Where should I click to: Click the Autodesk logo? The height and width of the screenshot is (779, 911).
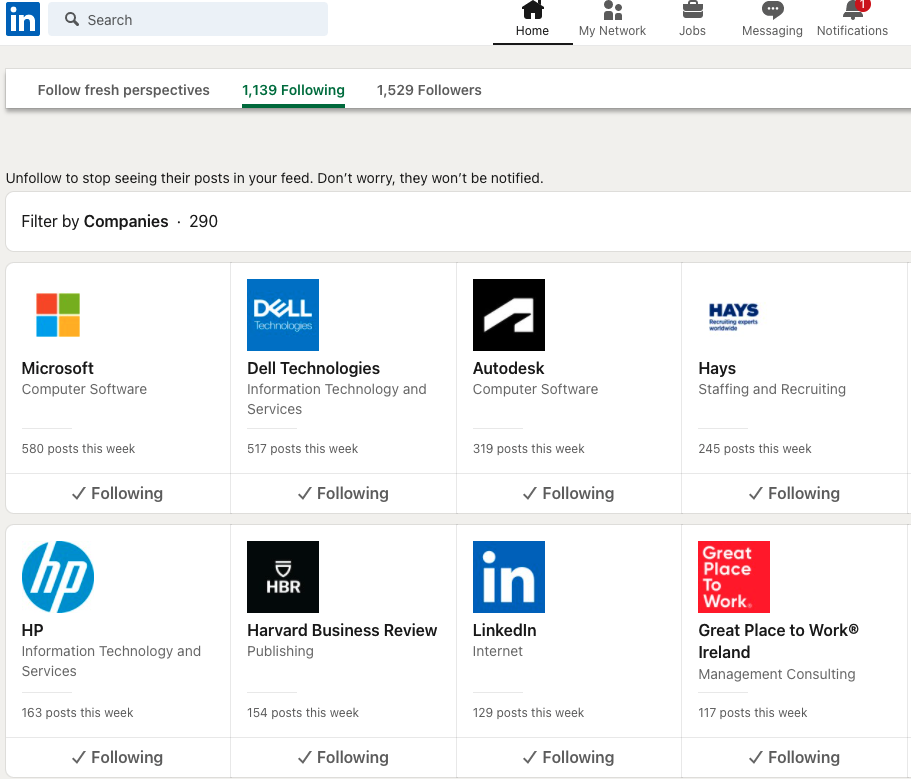(508, 314)
